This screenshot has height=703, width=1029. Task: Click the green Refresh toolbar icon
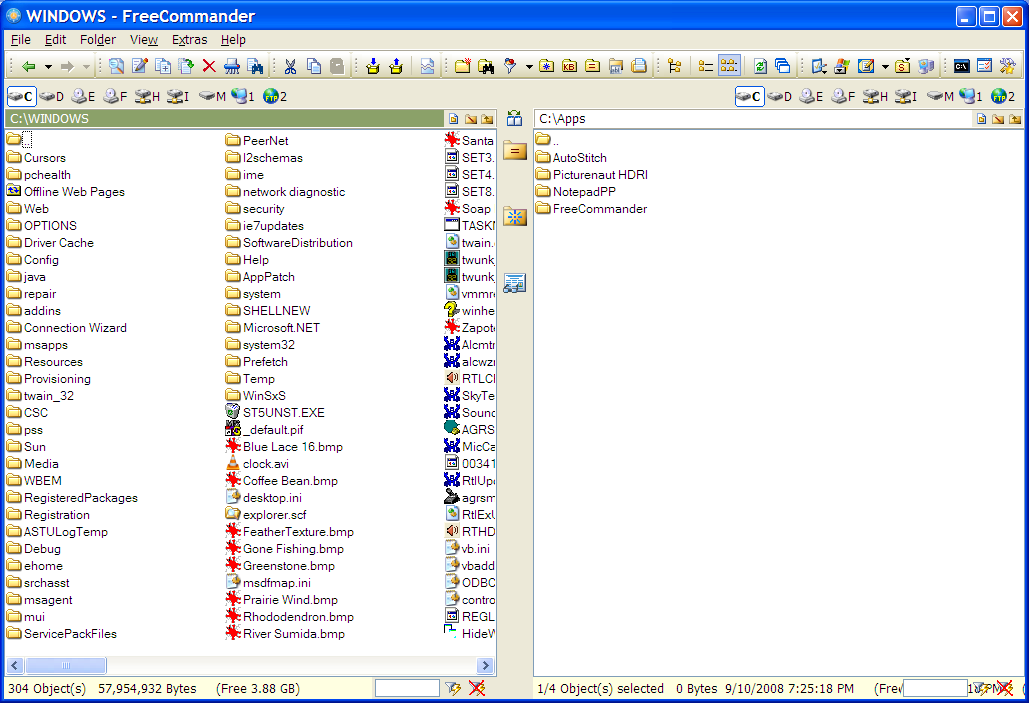[760, 66]
